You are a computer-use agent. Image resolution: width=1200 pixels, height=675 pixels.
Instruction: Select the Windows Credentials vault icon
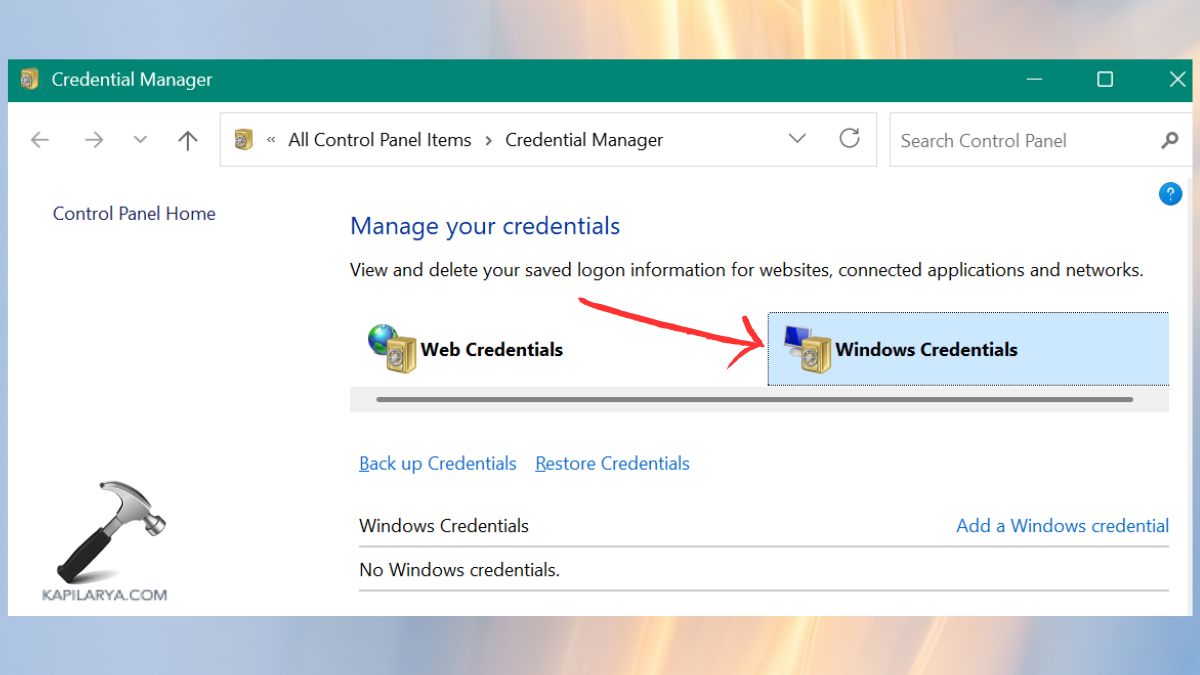click(x=805, y=349)
